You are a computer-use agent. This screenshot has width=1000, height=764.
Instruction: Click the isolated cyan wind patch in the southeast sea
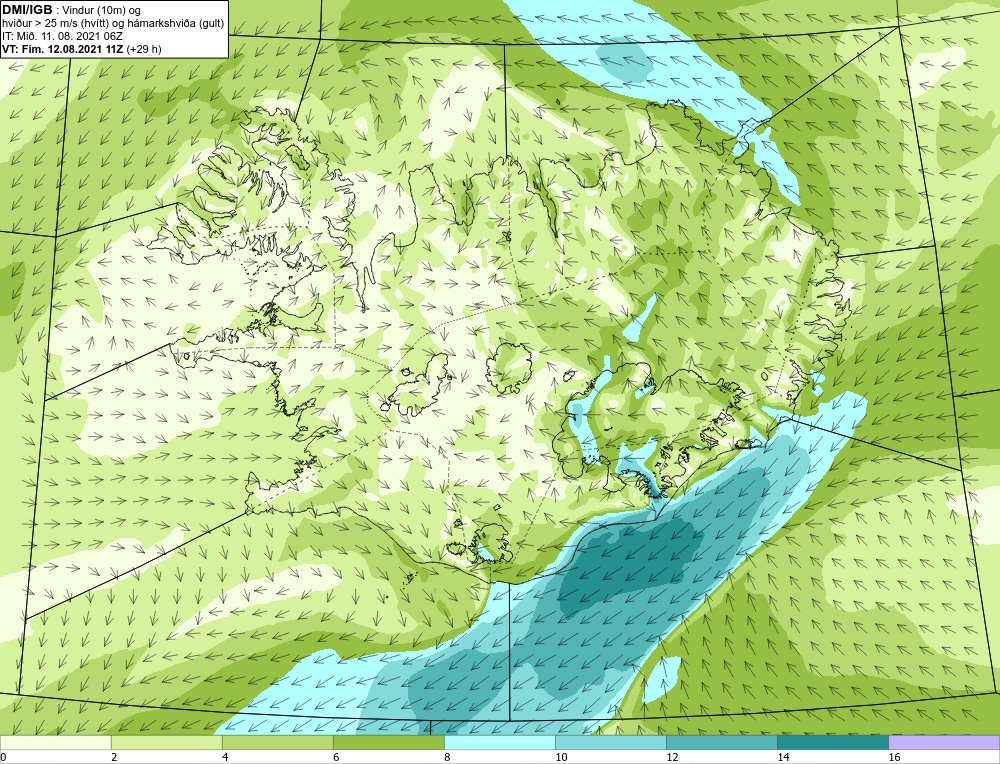click(661, 679)
